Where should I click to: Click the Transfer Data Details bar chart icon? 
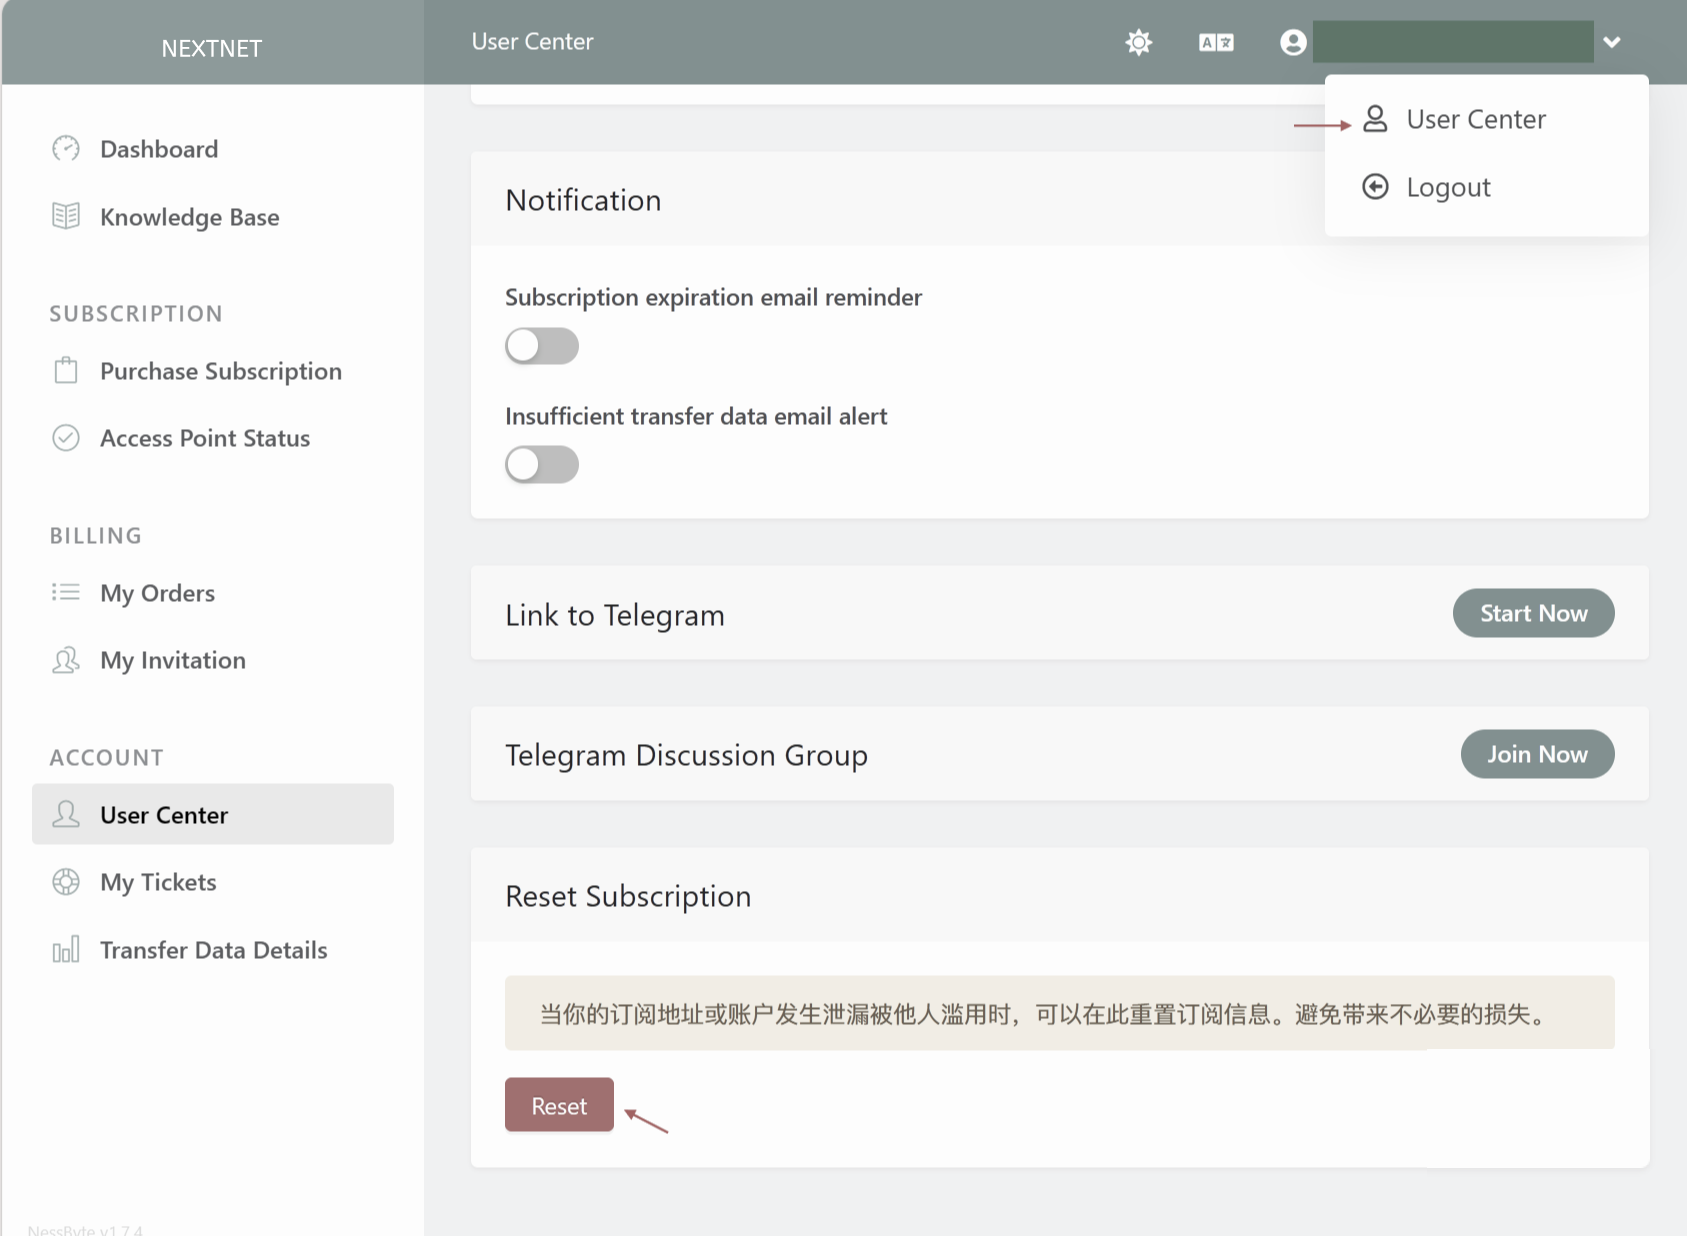tap(66, 949)
